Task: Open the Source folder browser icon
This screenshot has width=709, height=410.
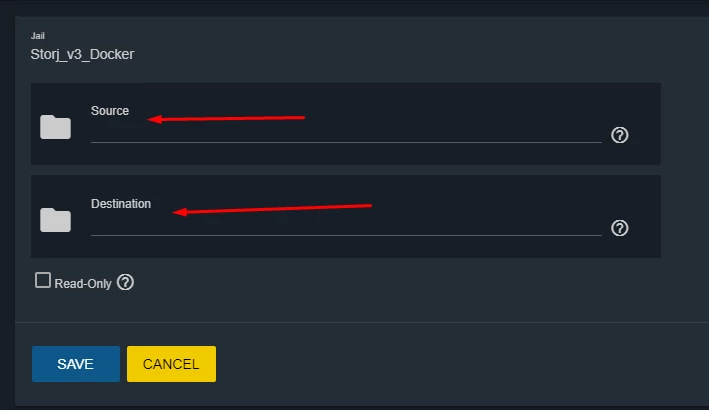Action: [55, 127]
